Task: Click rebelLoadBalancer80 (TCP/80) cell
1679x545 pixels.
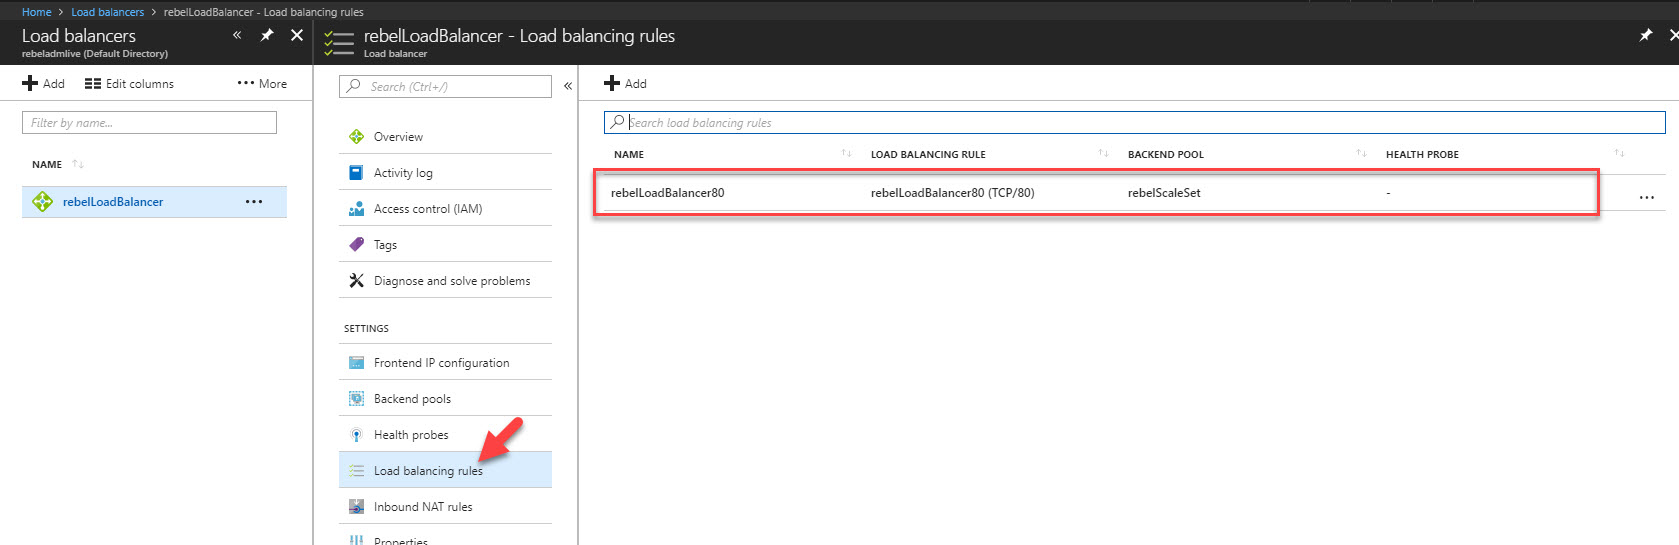Action: pos(952,193)
